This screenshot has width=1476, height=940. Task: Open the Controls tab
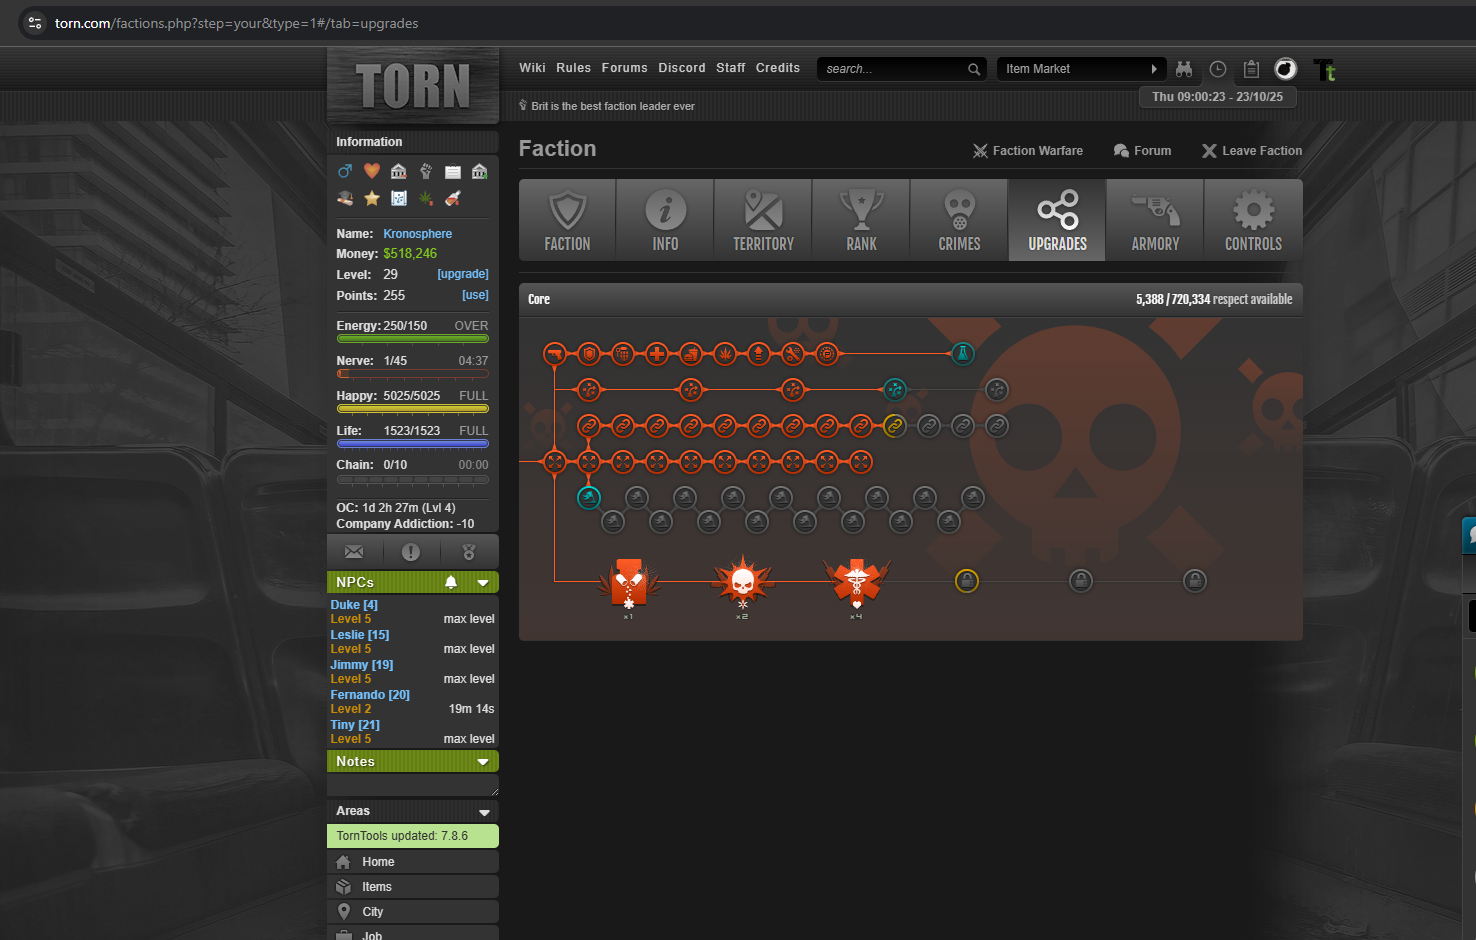pos(1253,221)
